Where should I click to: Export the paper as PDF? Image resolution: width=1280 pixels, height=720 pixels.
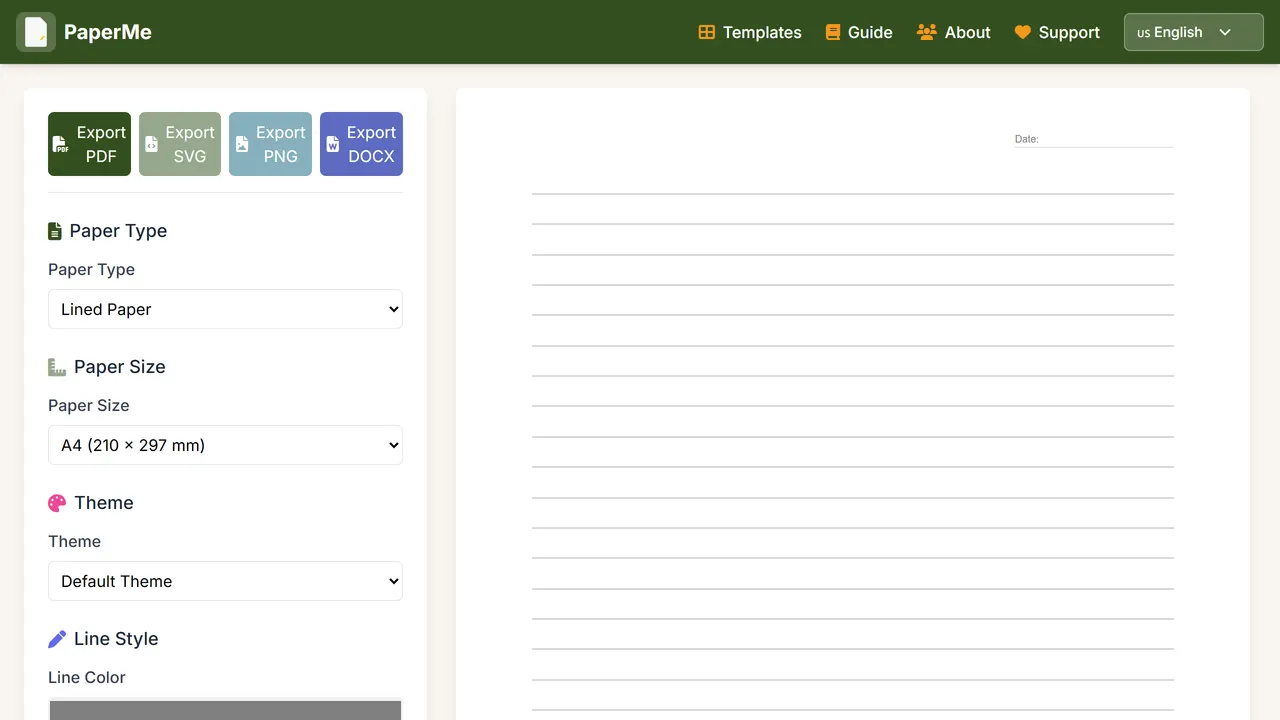coord(89,144)
